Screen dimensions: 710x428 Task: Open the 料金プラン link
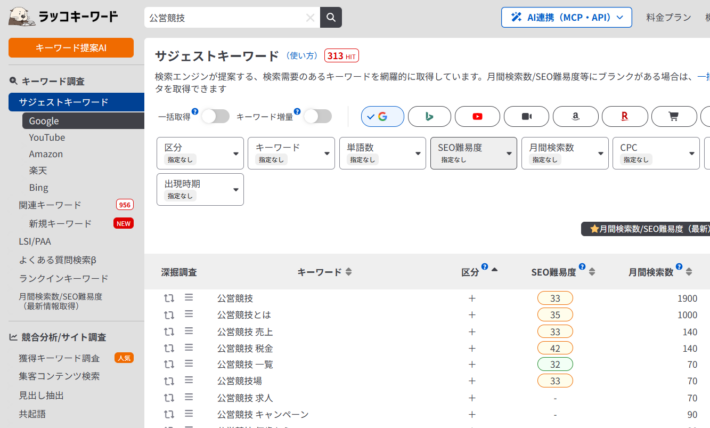668,17
